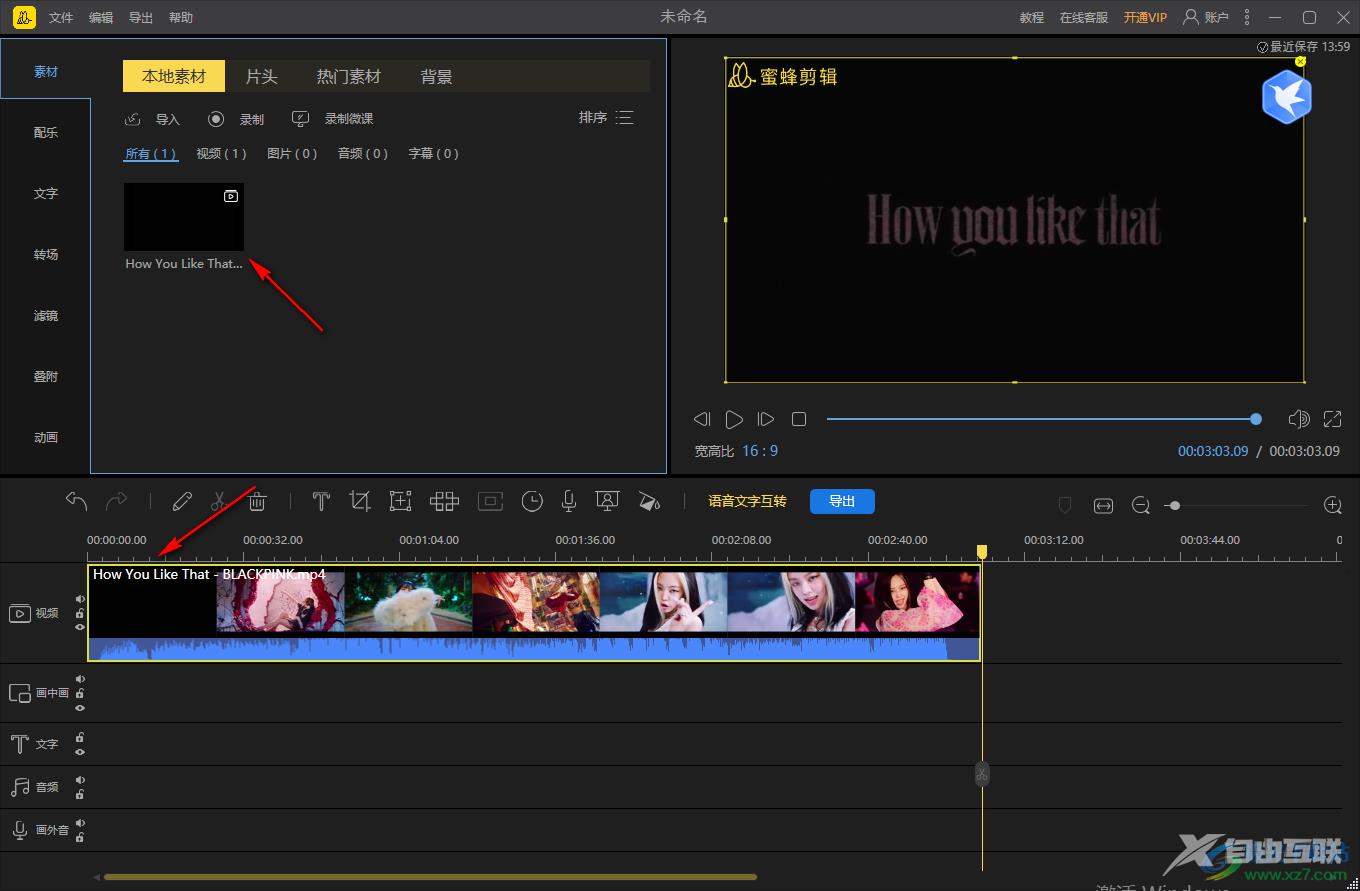Image resolution: width=1360 pixels, height=891 pixels.
Task: Click the 录制微课 screen icon
Action: click(301, 119)
